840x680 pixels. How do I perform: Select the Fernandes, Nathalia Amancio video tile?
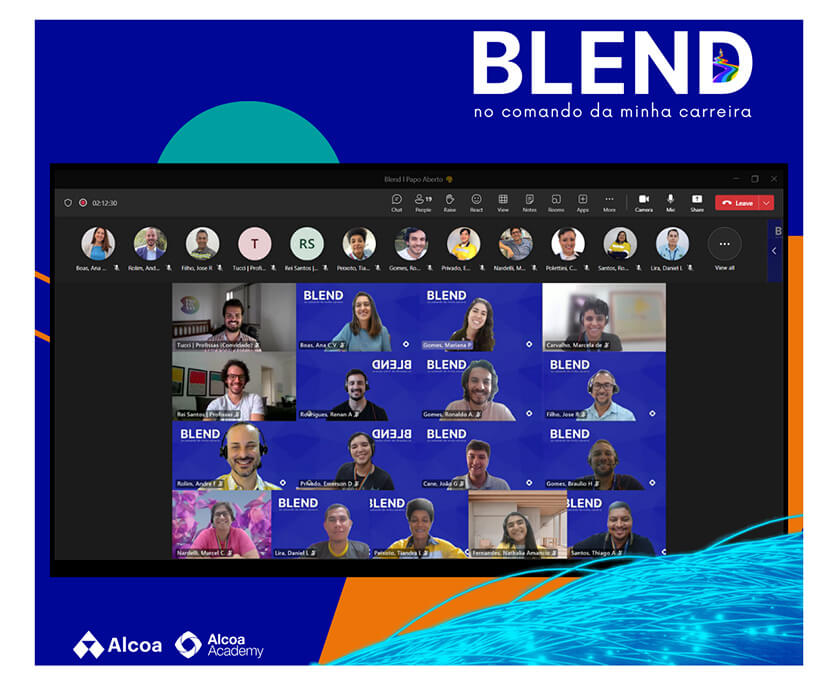518,525
